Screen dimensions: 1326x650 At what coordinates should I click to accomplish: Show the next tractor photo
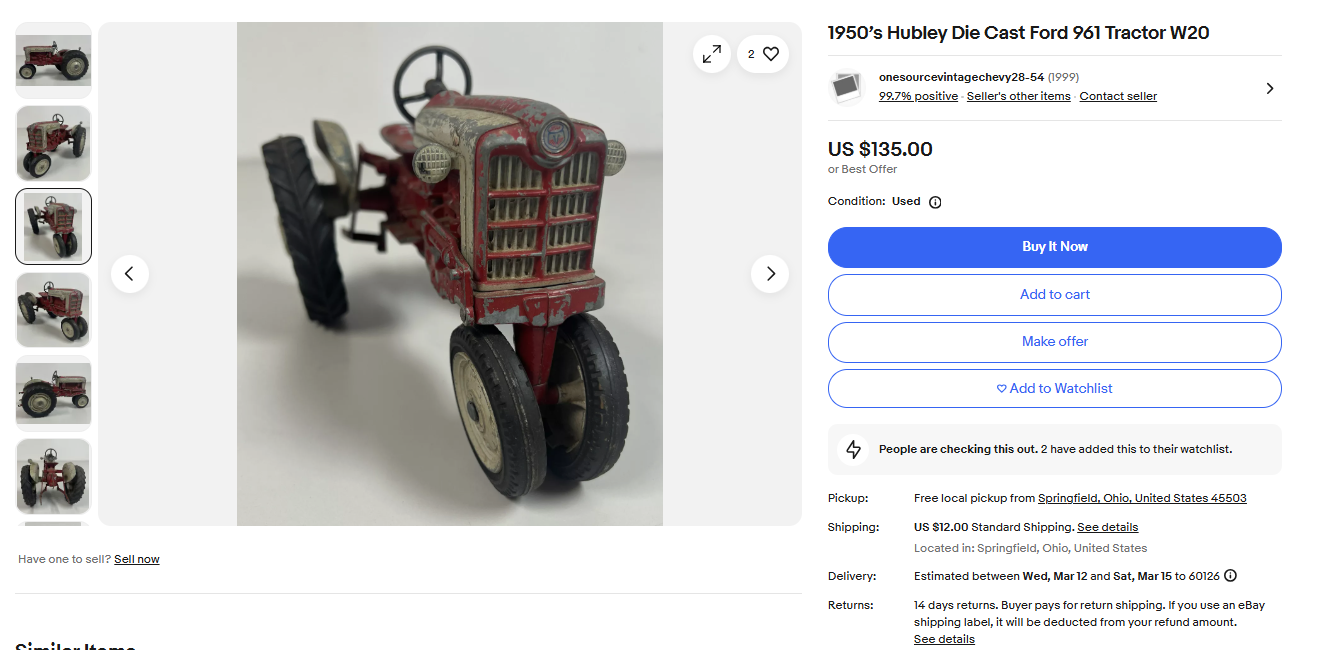770,274
